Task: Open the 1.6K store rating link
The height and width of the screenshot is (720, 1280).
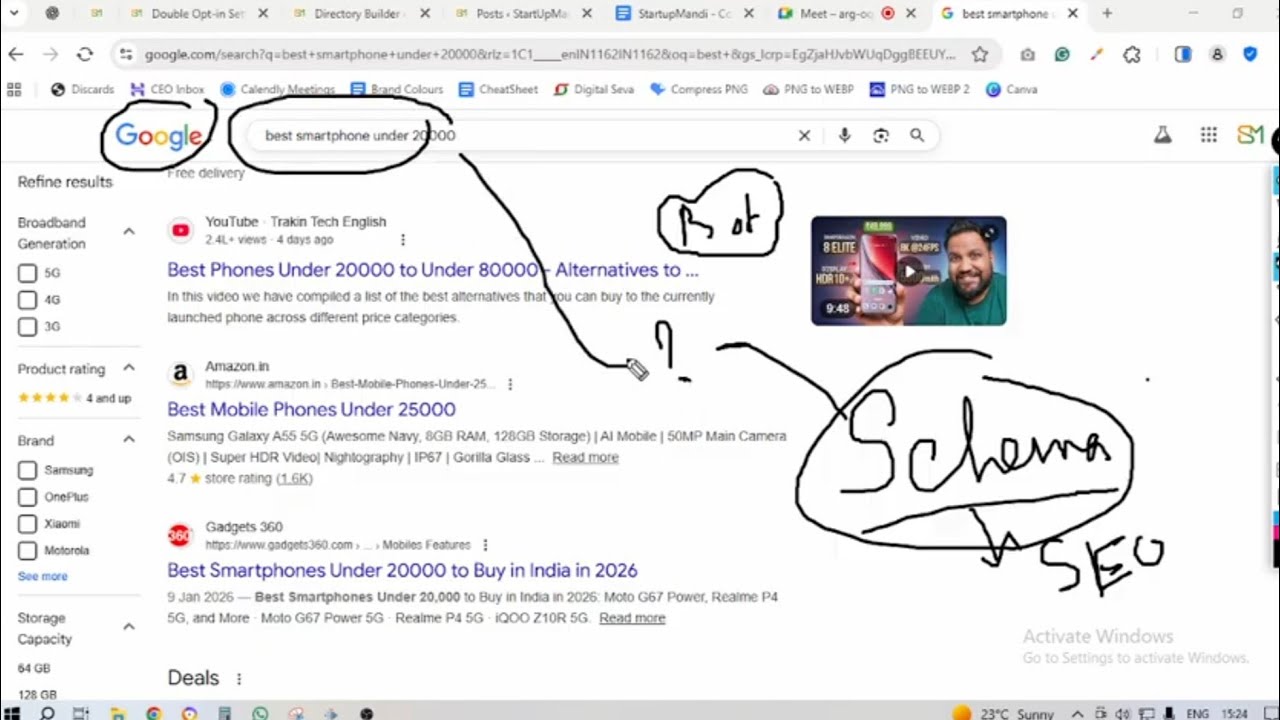Action: (x=294, y=478)
